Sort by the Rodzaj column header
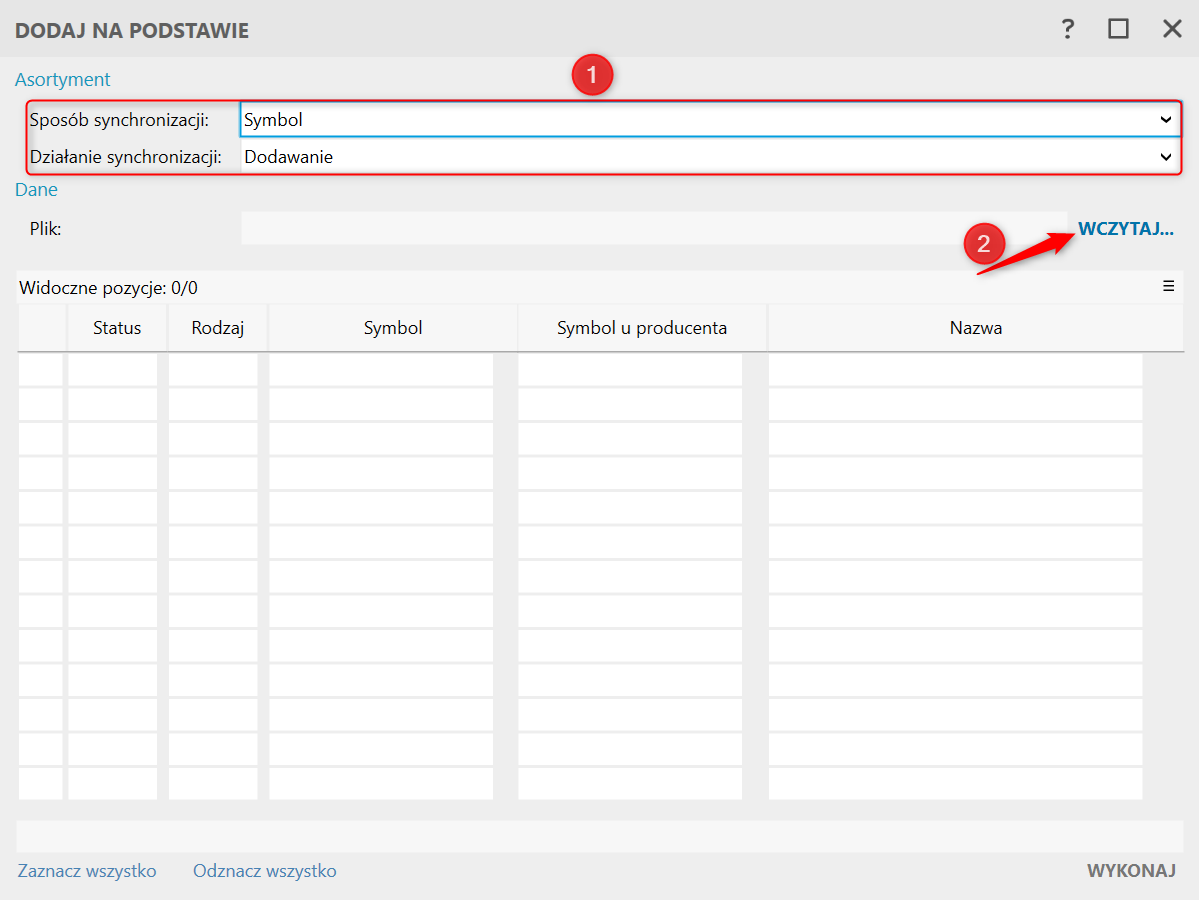This screenshot has width=1199, height=900. 218,328
